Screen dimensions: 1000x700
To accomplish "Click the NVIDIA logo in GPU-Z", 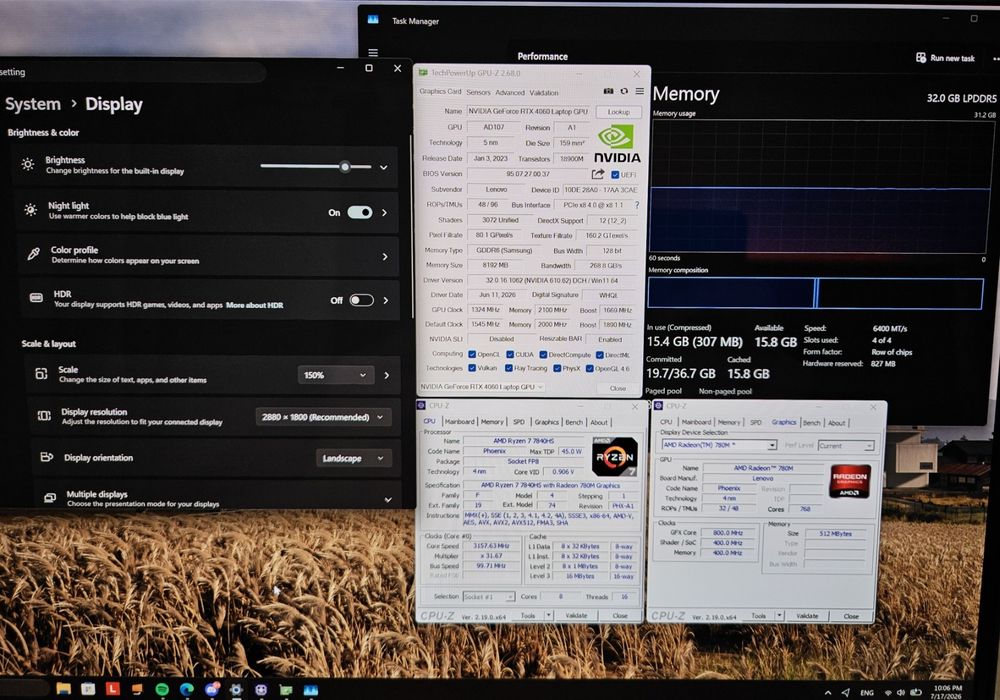I will (616, 143).
